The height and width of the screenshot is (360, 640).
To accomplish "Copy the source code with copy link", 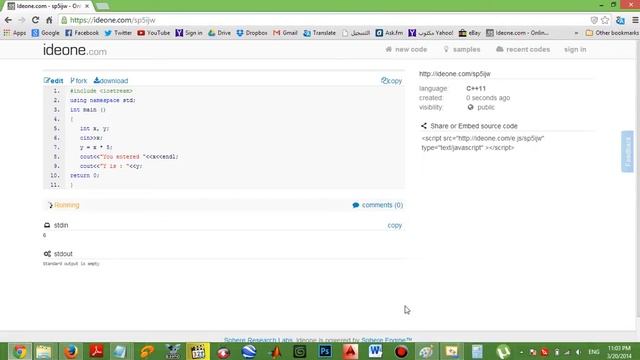I will point(391,81).
